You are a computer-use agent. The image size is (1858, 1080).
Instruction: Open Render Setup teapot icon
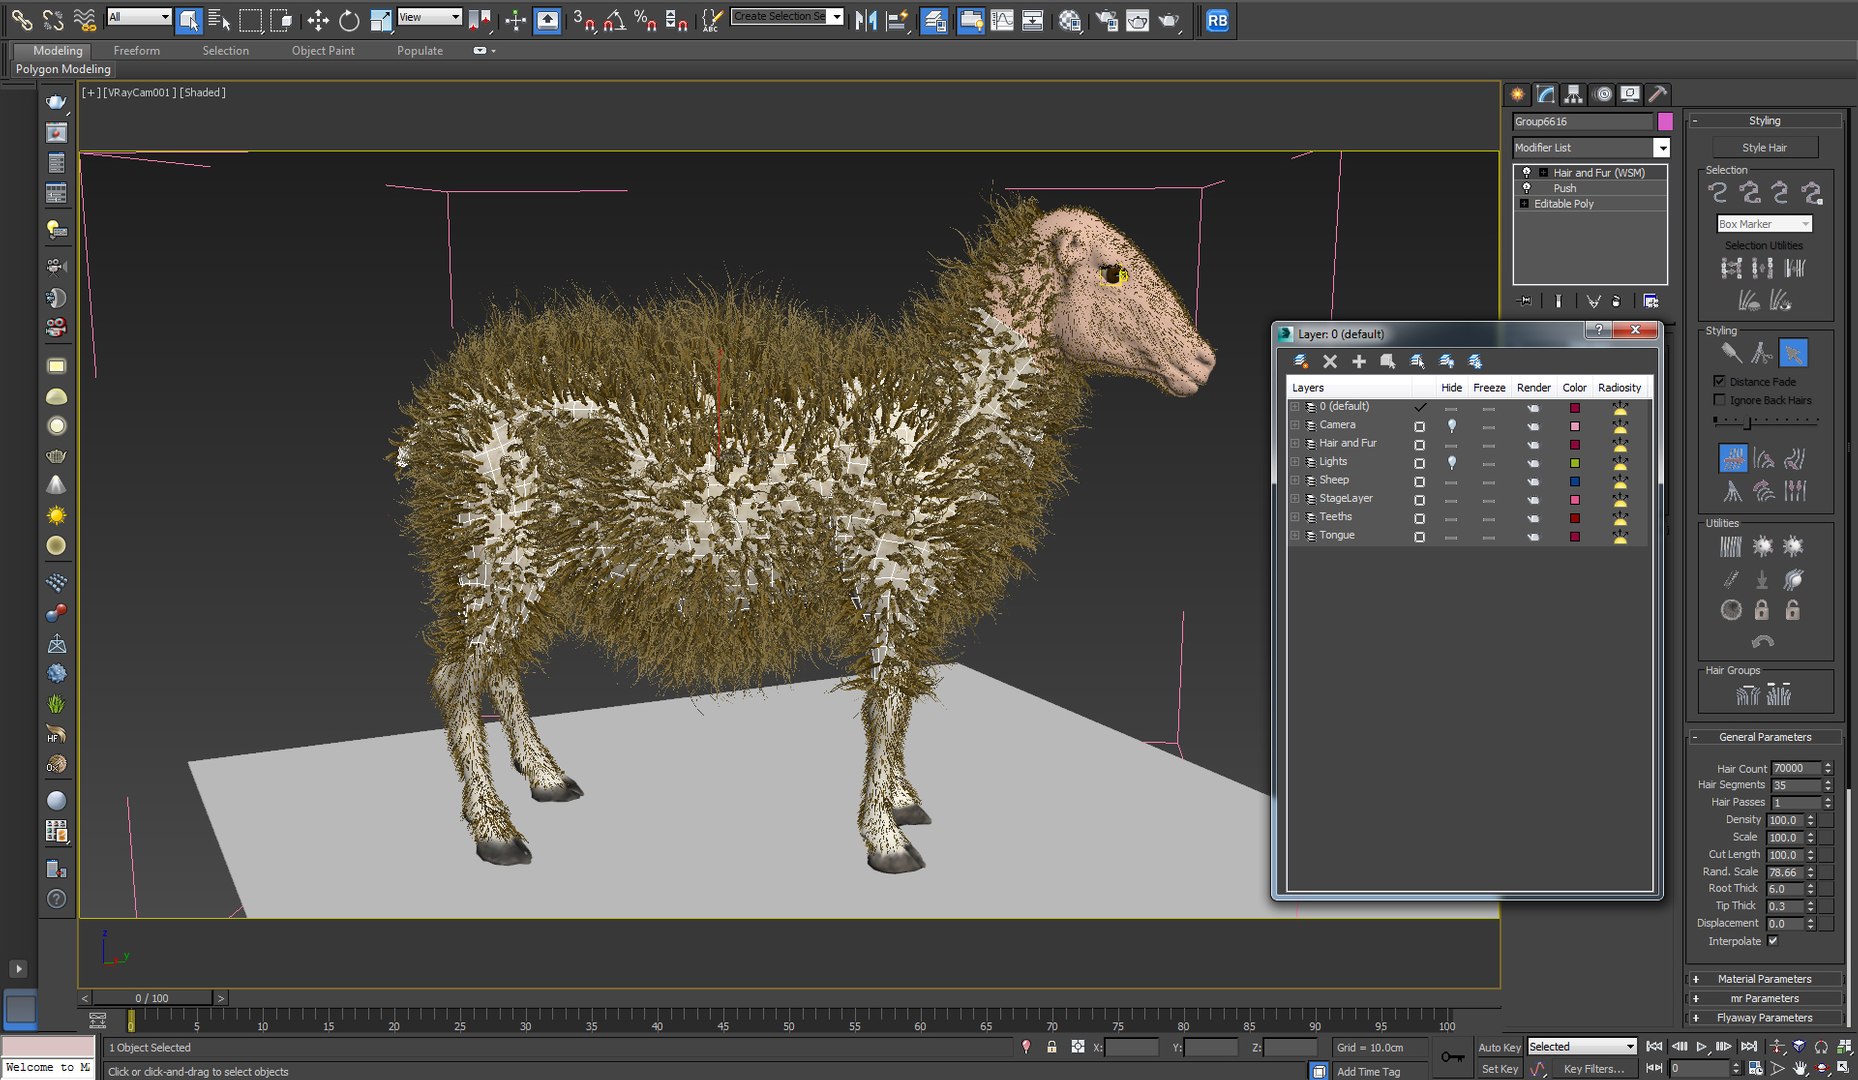[x=1107, y=20]
